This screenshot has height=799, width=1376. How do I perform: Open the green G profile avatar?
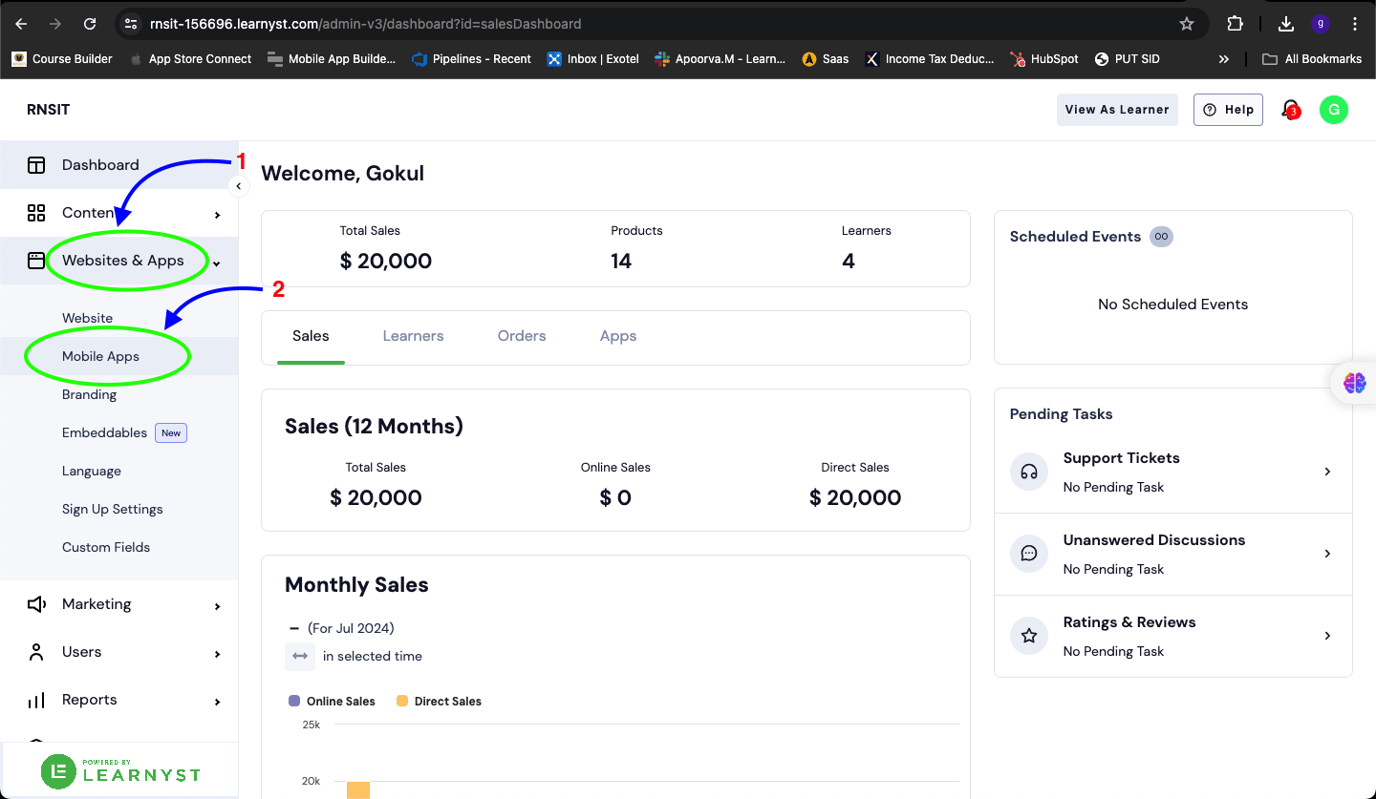pyautogui.click(x=1334, y=110)
